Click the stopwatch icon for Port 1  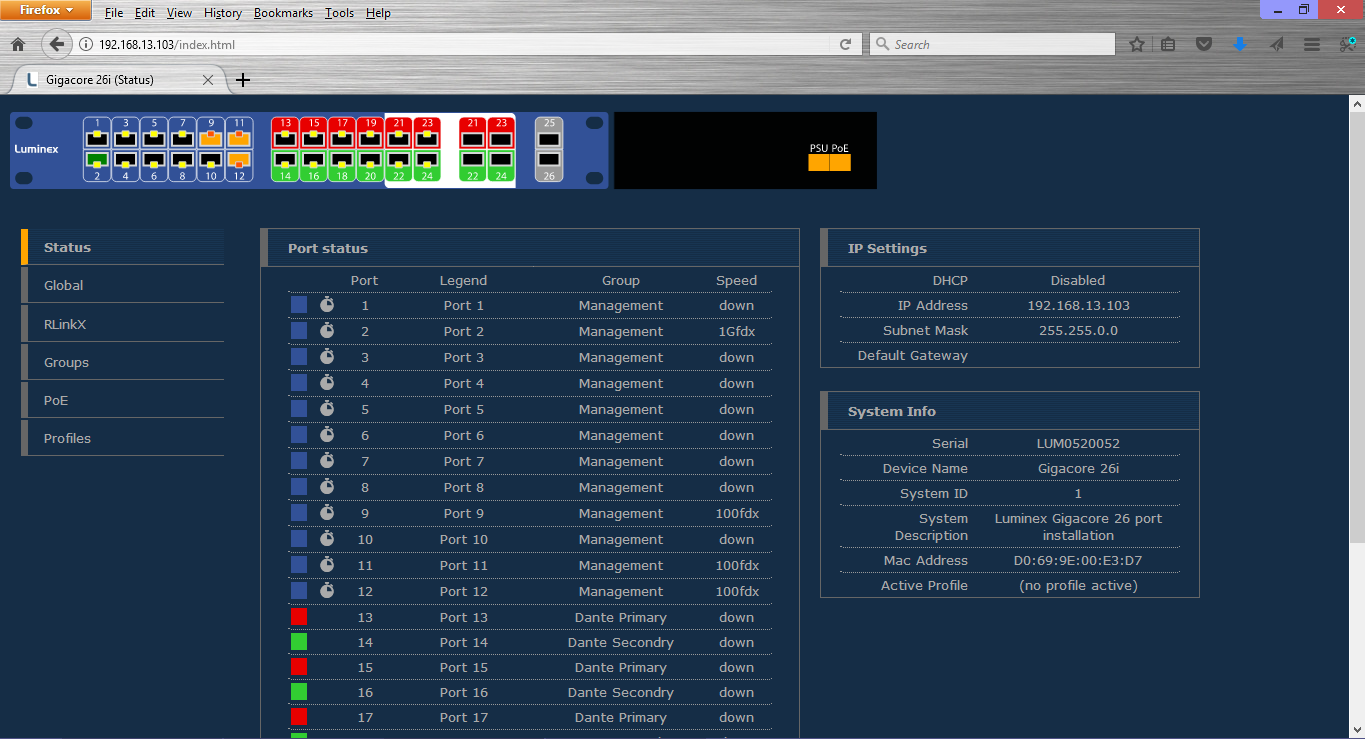point(327,304)
